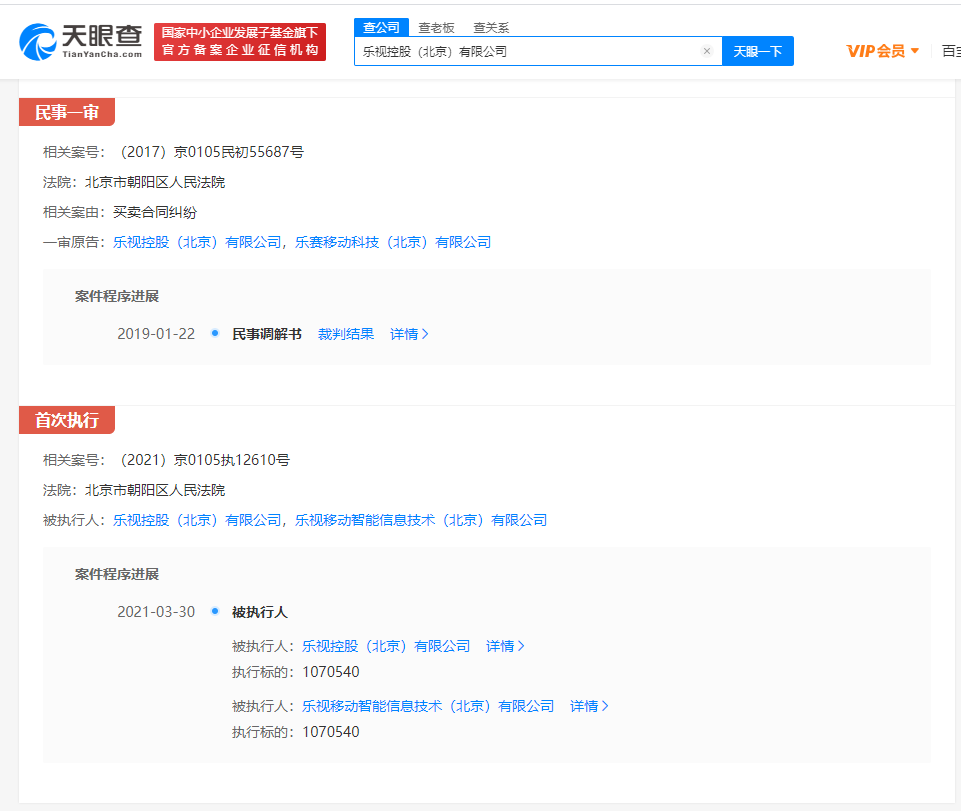Open plaintiff link 乐赛移动科技（北京）有限公司

393,242
